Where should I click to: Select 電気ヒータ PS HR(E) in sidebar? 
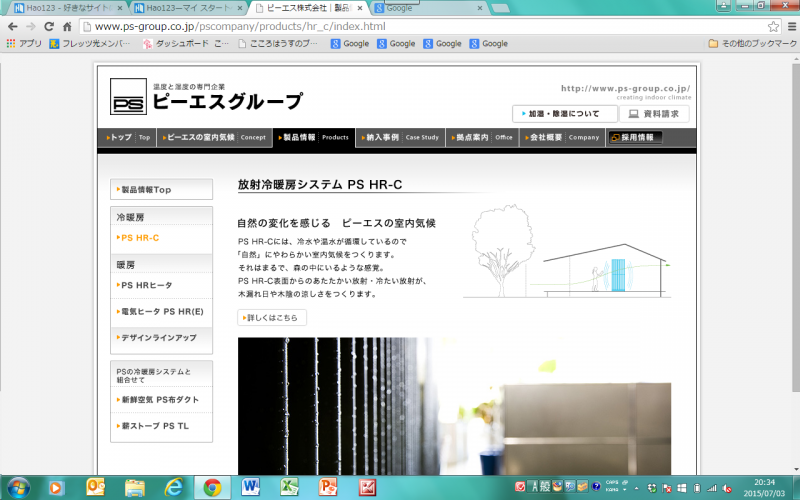point(161,311)
